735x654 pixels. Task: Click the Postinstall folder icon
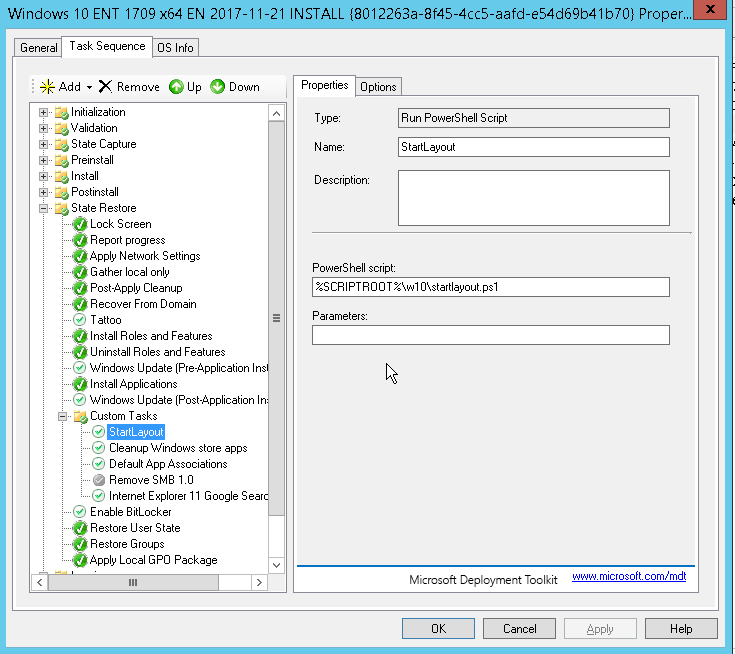pyautogui.click(x=61, y=192)
